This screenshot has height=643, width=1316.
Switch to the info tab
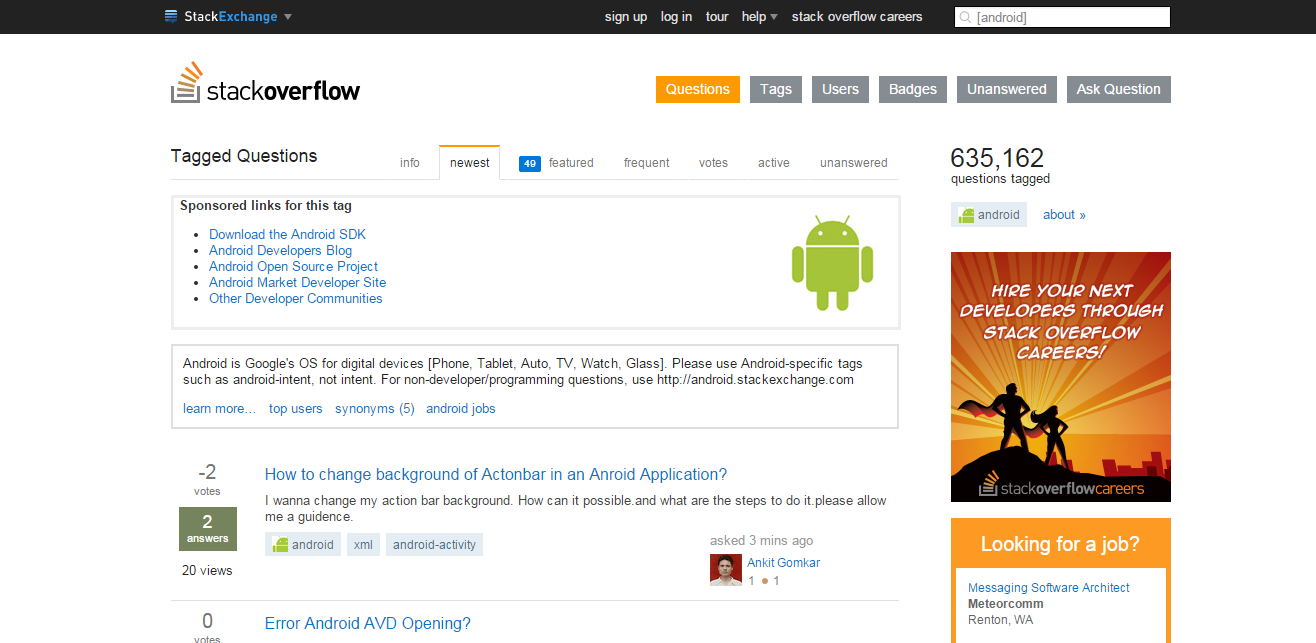[x=410, y=163]
